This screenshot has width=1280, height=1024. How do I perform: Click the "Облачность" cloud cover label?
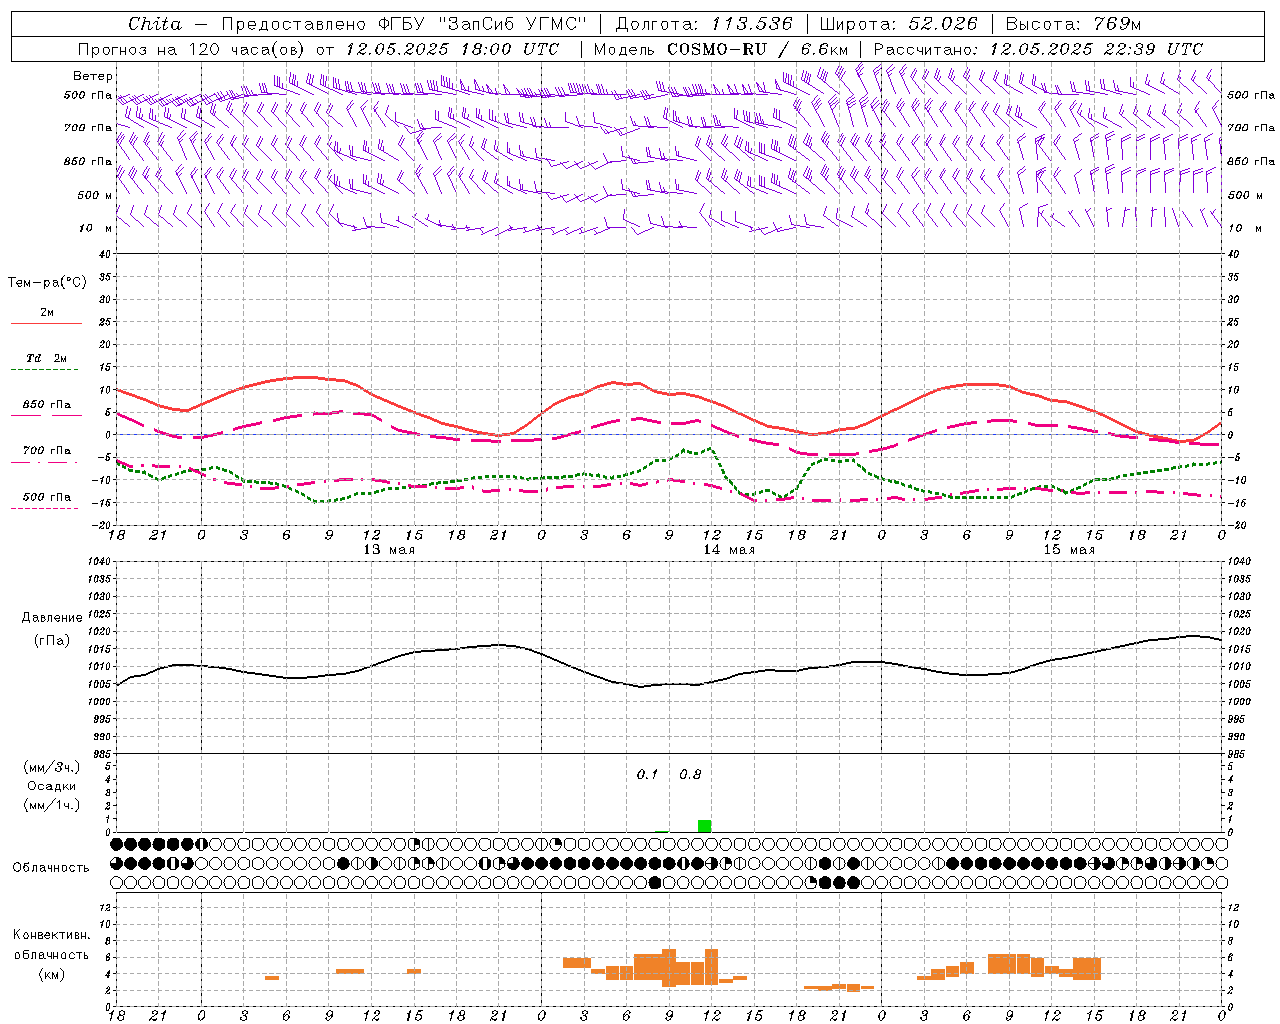pos(51,868)
